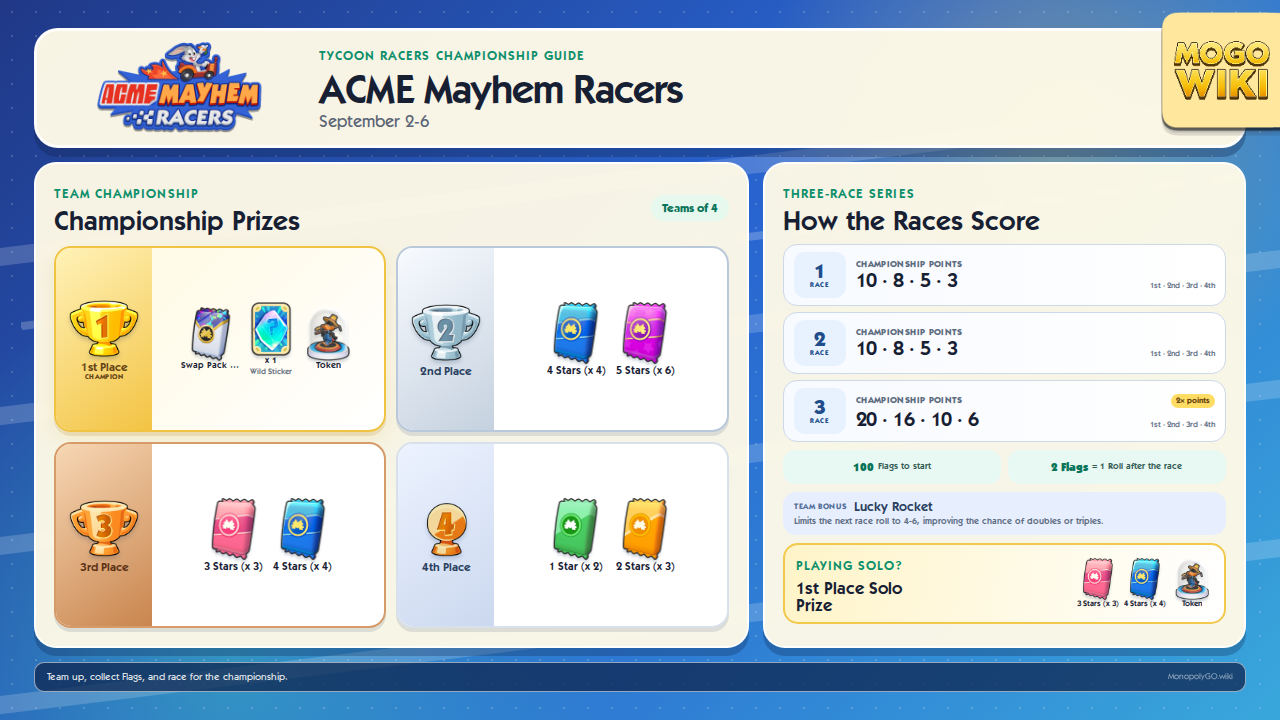Screen dimensions: 1280x720
Task: Click the ACME Mayhem Racers title
Action: click(501, 90)
